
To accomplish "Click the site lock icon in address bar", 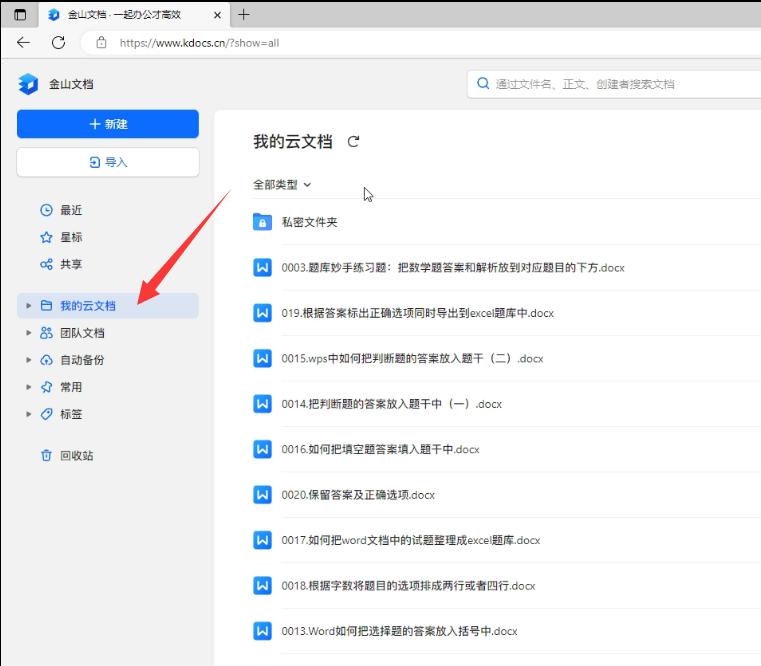I will [x=101, y=43].
